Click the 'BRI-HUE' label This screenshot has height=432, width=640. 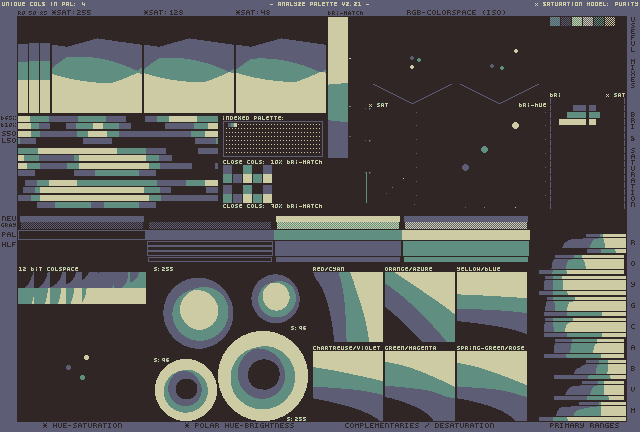coord(532,105)
